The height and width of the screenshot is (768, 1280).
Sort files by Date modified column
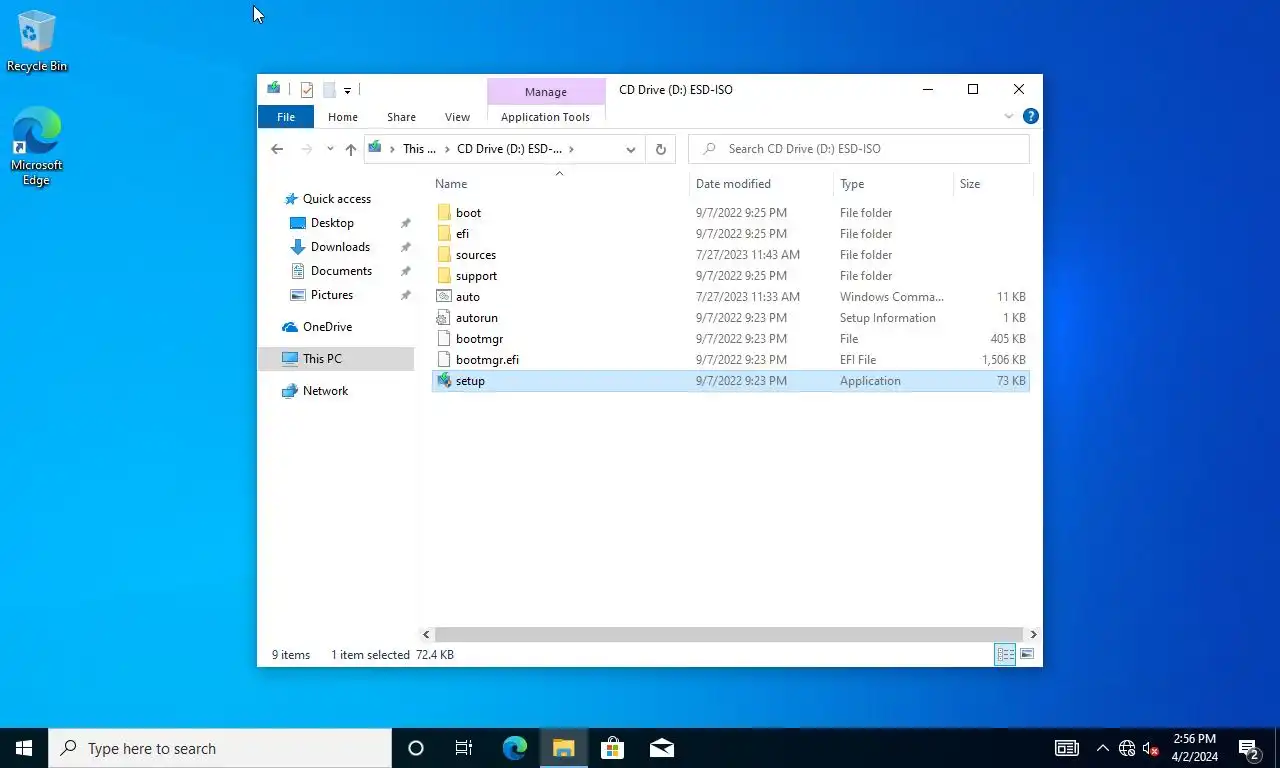tap(761, 184)
